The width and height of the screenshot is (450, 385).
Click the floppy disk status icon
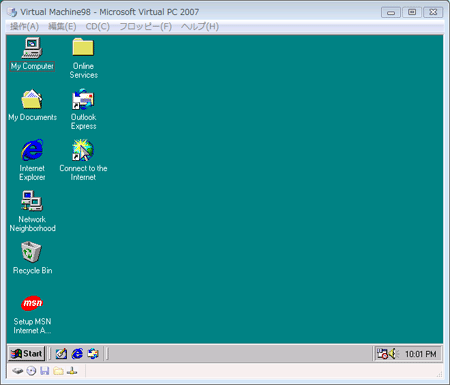45,371
